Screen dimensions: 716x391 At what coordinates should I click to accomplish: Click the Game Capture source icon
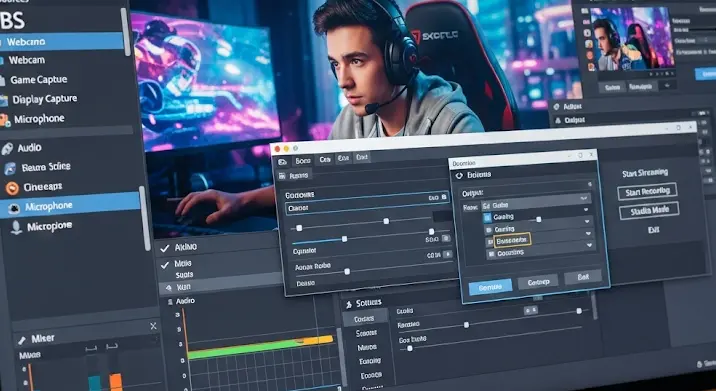point(2,80)
